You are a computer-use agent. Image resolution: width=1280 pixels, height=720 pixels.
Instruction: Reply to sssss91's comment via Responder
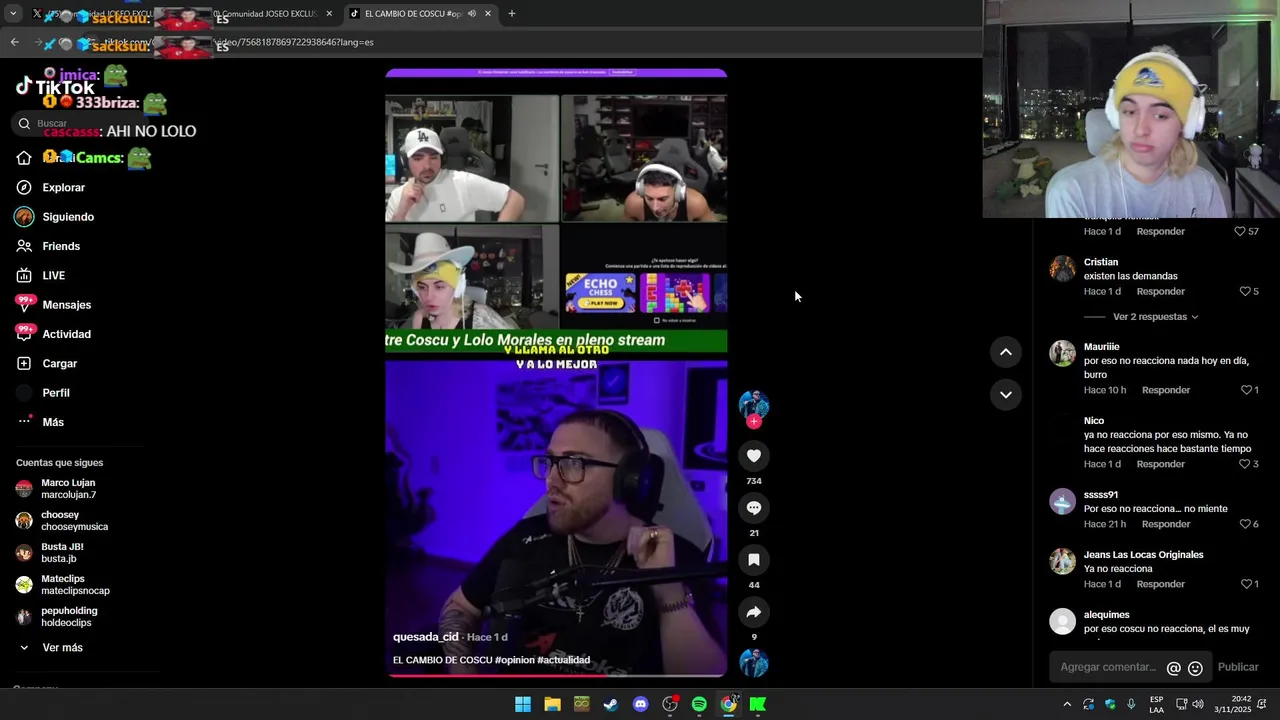click(1166, 524)
